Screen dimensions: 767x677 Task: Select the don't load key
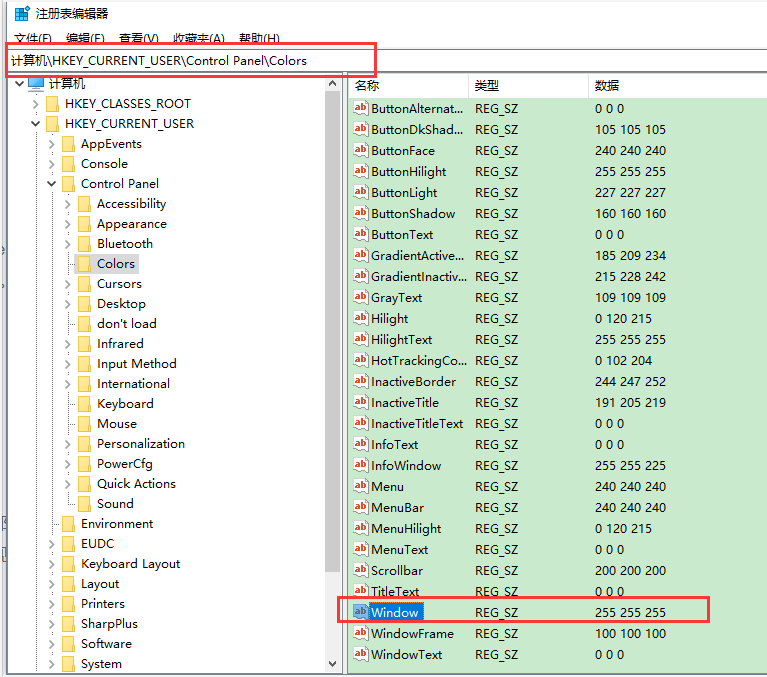[127, 324]
